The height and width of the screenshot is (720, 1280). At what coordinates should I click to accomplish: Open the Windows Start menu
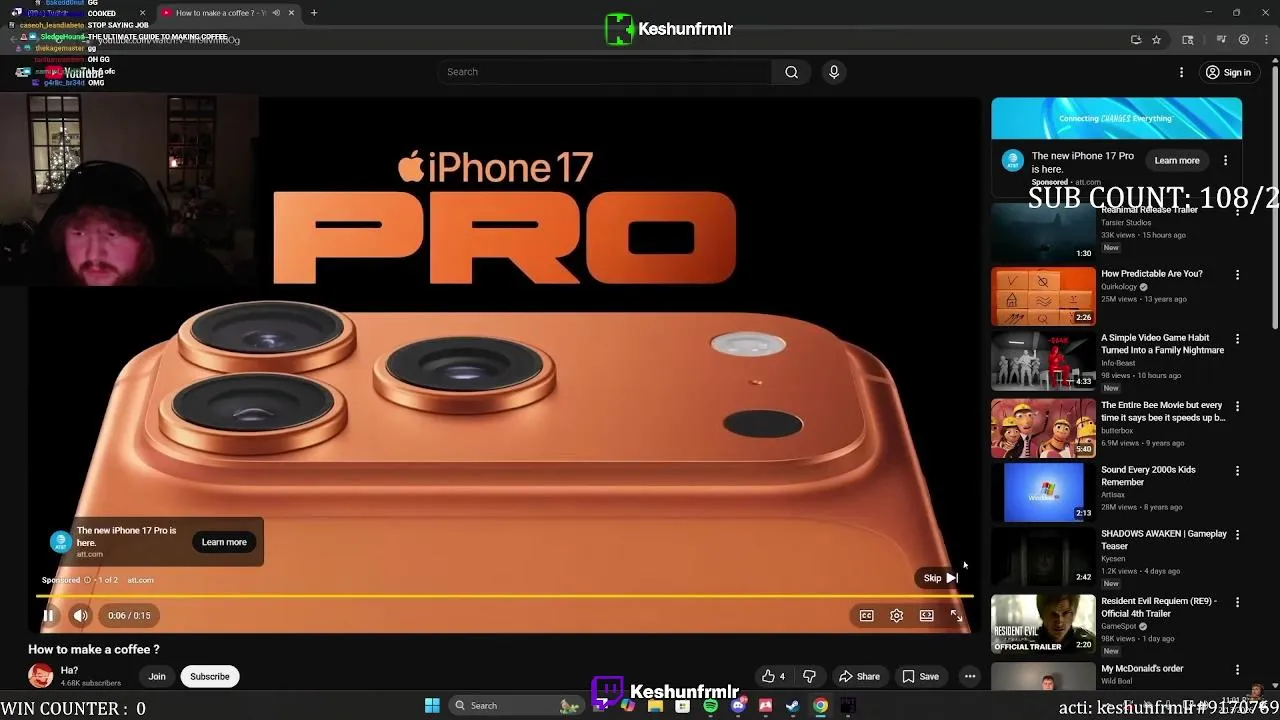[432, 706]
